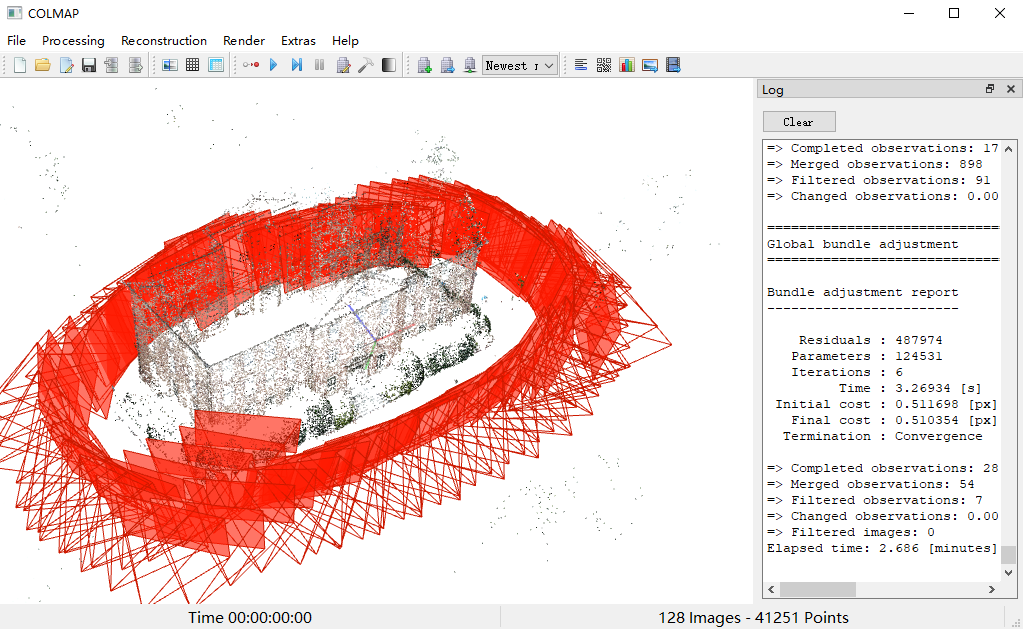
Task: Start reconstruction with the play icon
Action: point(273,65)
